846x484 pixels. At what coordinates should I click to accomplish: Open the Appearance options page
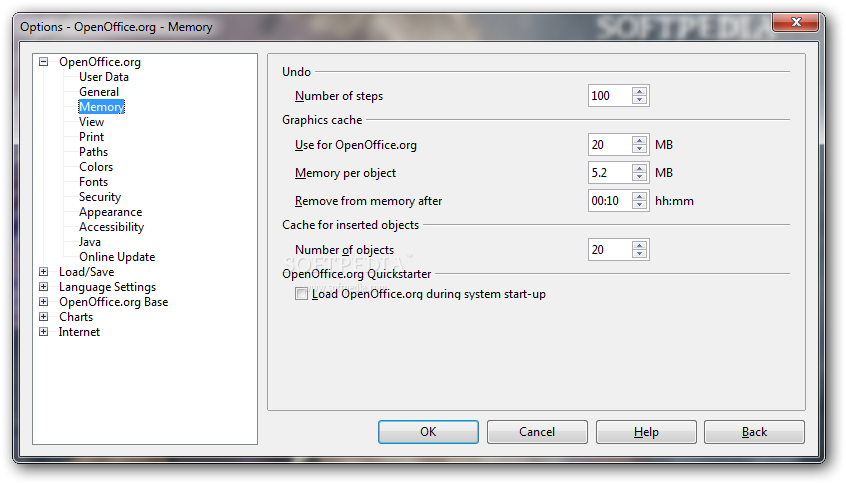pos(111,212)
